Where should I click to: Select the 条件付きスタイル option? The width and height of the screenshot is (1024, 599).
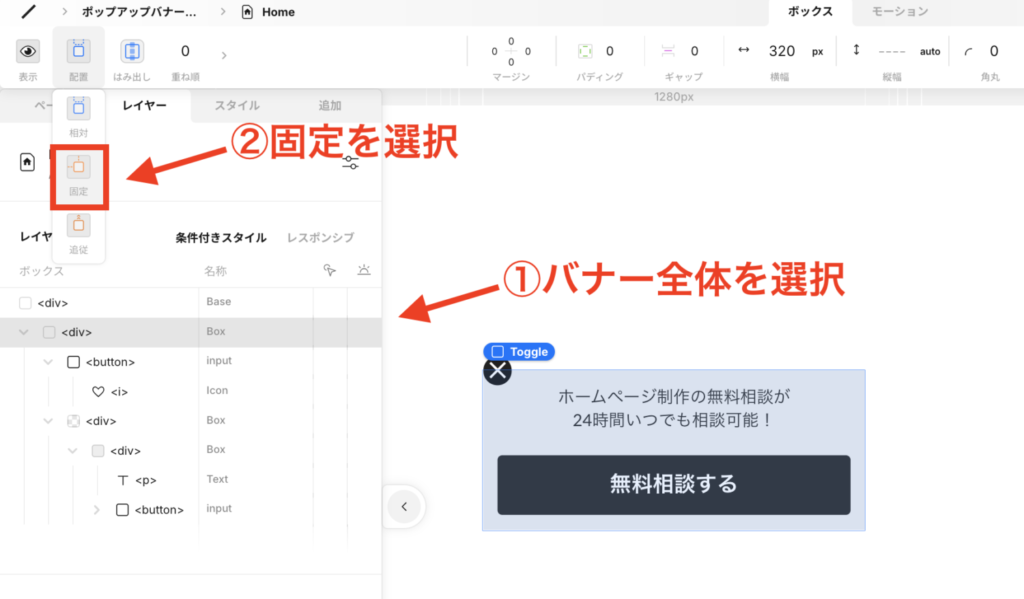221,238
